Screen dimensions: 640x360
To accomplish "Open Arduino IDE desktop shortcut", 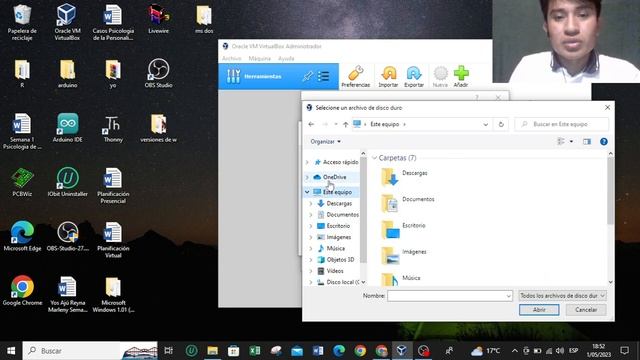I will (x=67, y=127).
